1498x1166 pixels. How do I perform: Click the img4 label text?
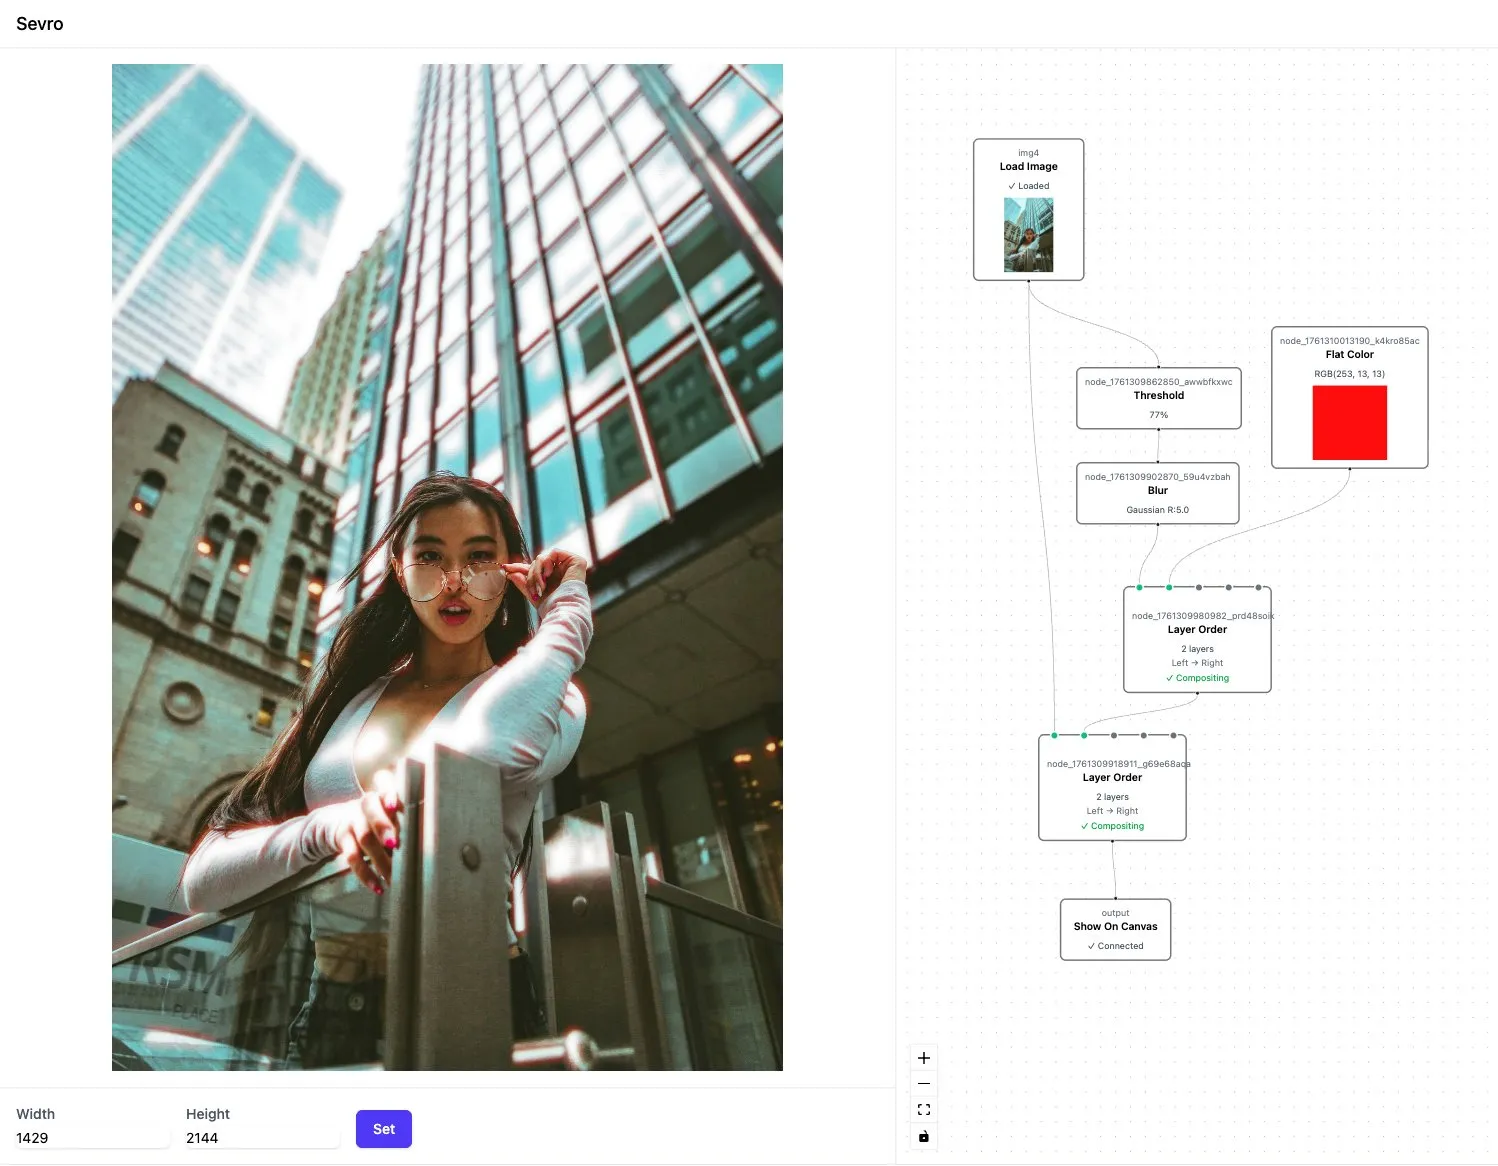(x=1028, y=153)
